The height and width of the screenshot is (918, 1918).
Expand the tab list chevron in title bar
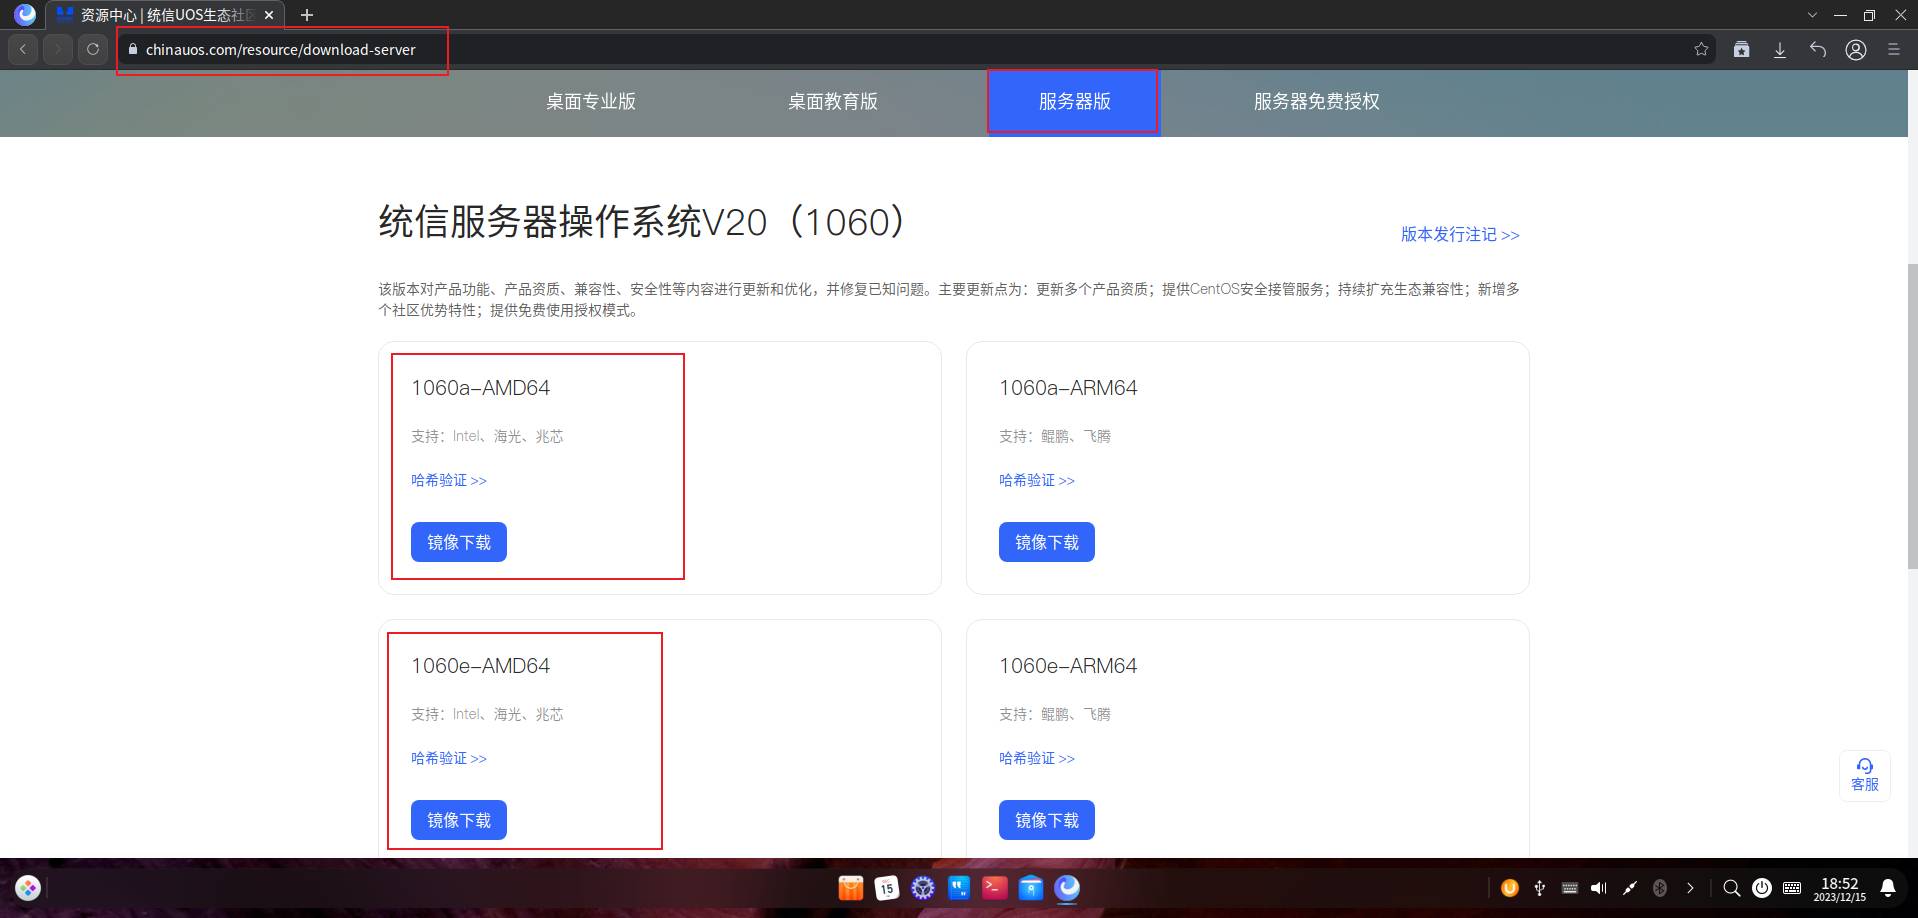click(1812, 15)
